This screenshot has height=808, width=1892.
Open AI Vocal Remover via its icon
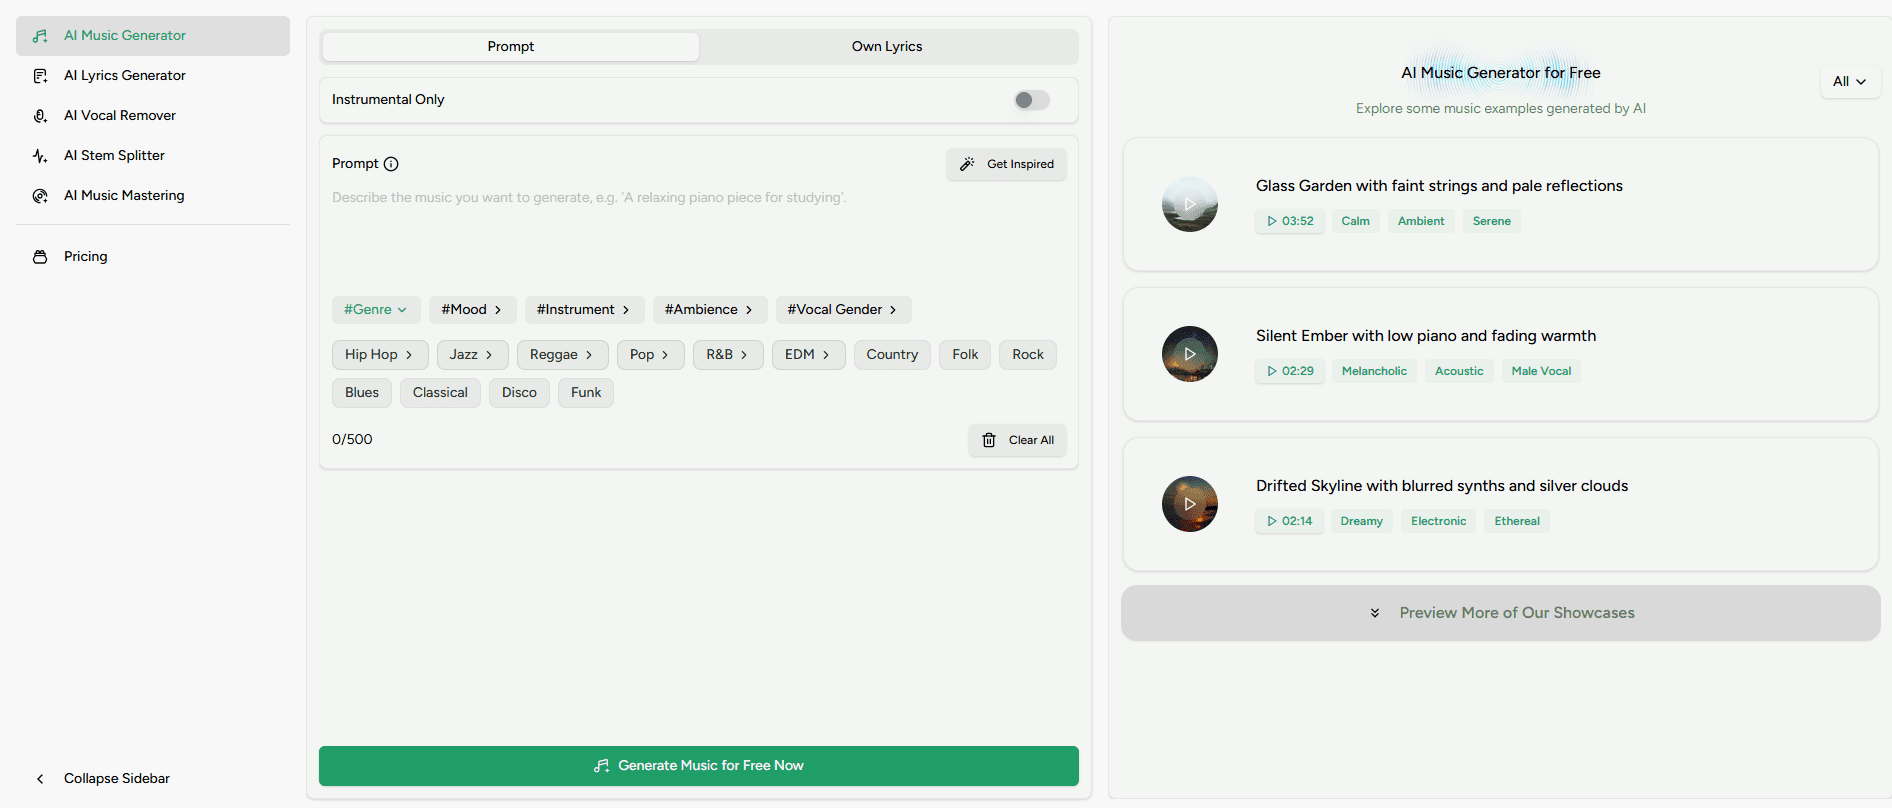[40, 116]
